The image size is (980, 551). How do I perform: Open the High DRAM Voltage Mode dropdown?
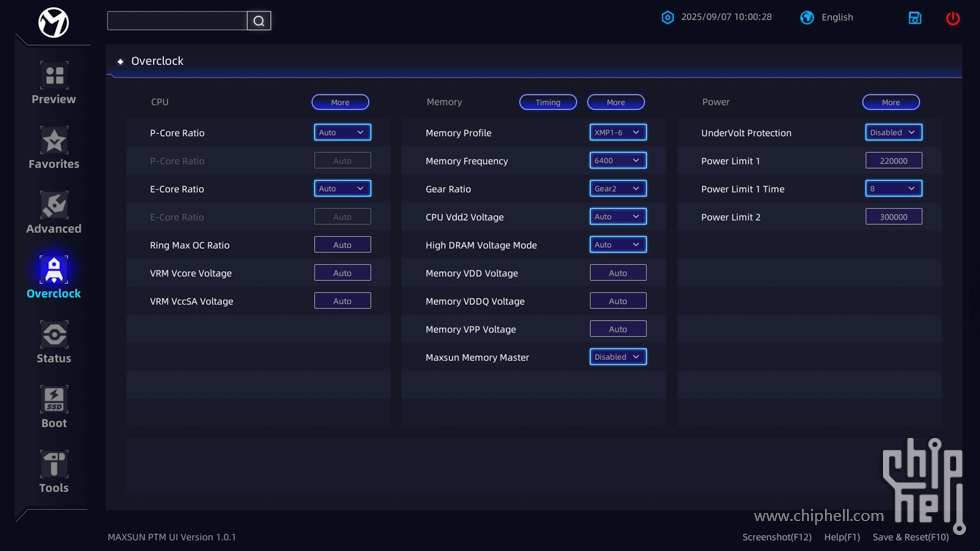coord(618,245)
